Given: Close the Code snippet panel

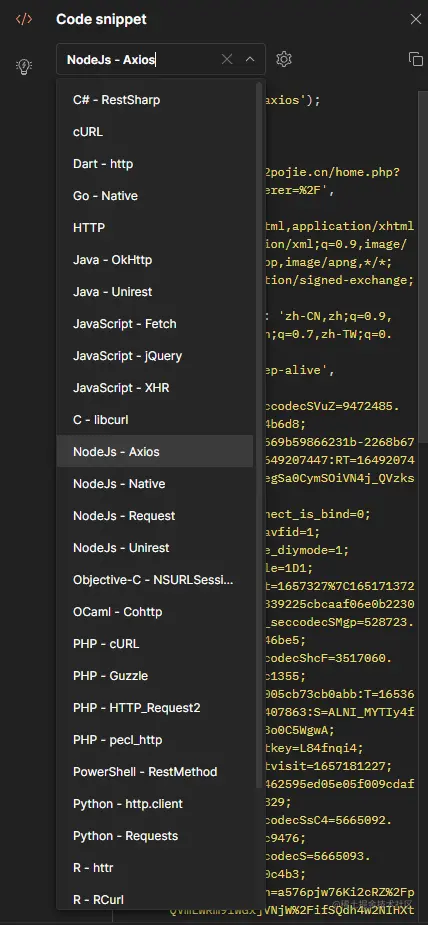Looking at the screenshot, I should pyautogui.click(x=416, y=19).
